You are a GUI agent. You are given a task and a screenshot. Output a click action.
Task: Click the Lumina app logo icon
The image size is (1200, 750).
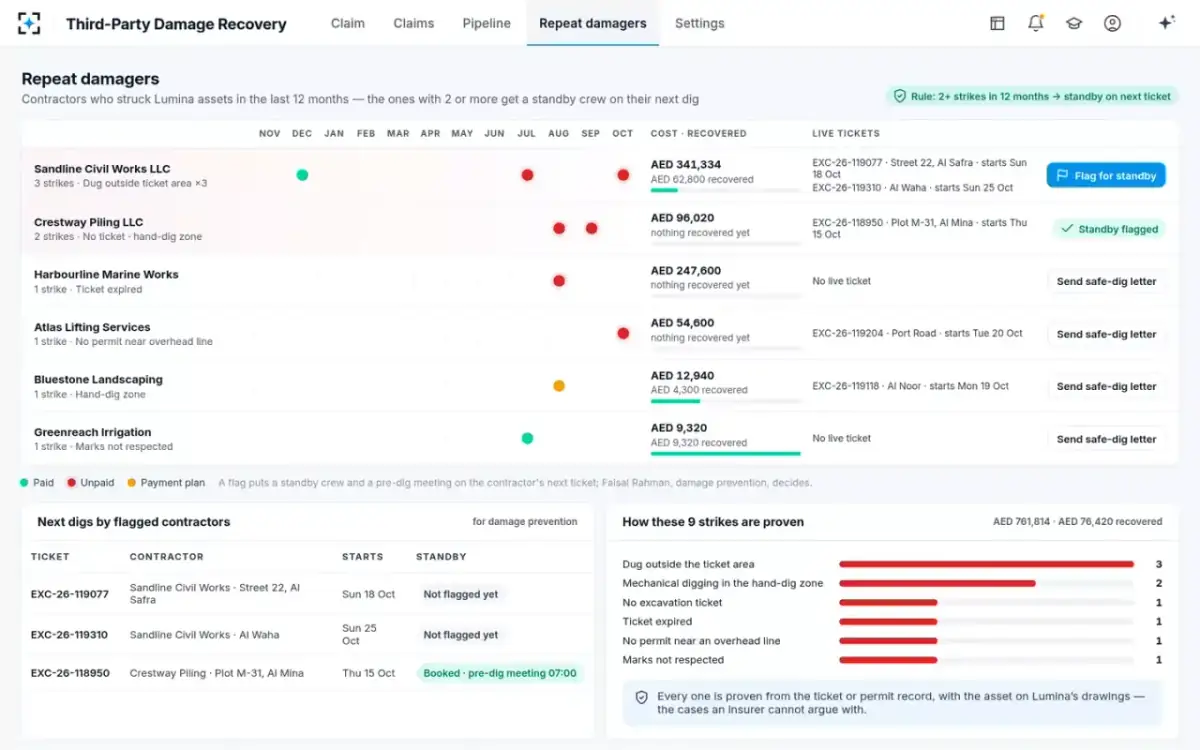pos(30,23)
